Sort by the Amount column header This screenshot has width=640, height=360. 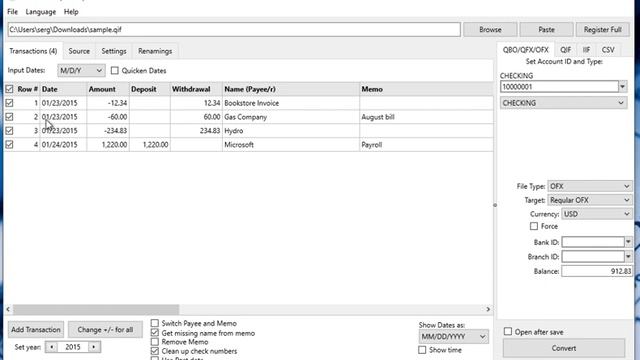(108, 89)
